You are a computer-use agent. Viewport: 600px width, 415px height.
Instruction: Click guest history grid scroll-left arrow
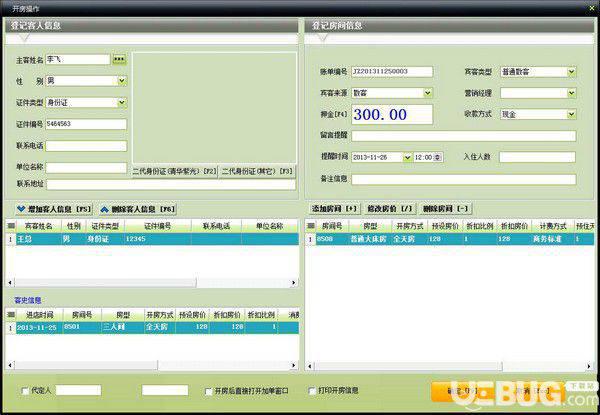point(10,365)
